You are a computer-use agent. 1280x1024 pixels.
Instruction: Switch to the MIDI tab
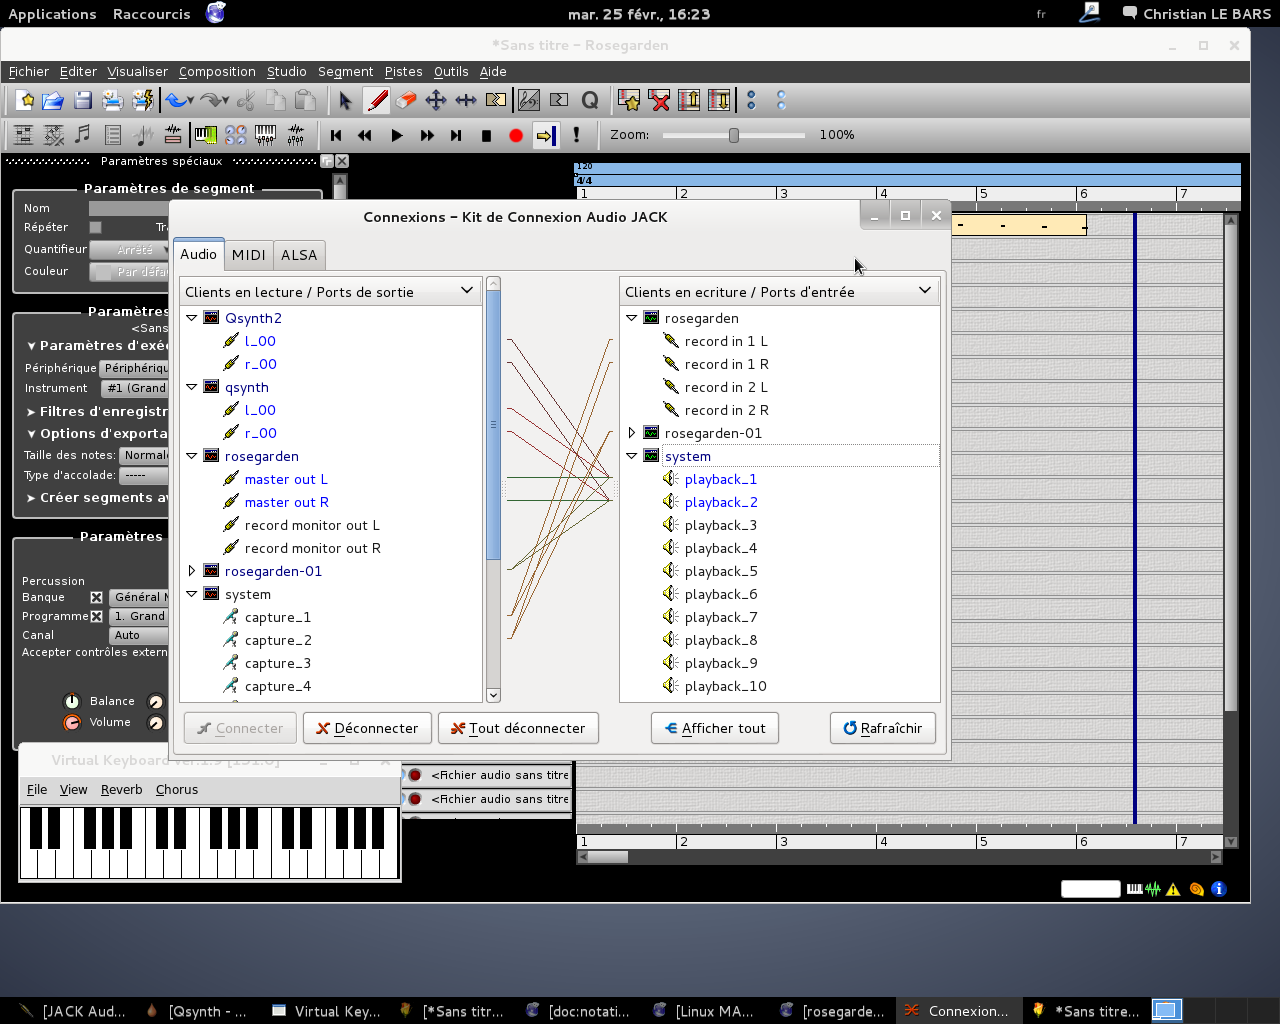click(249, 255)
